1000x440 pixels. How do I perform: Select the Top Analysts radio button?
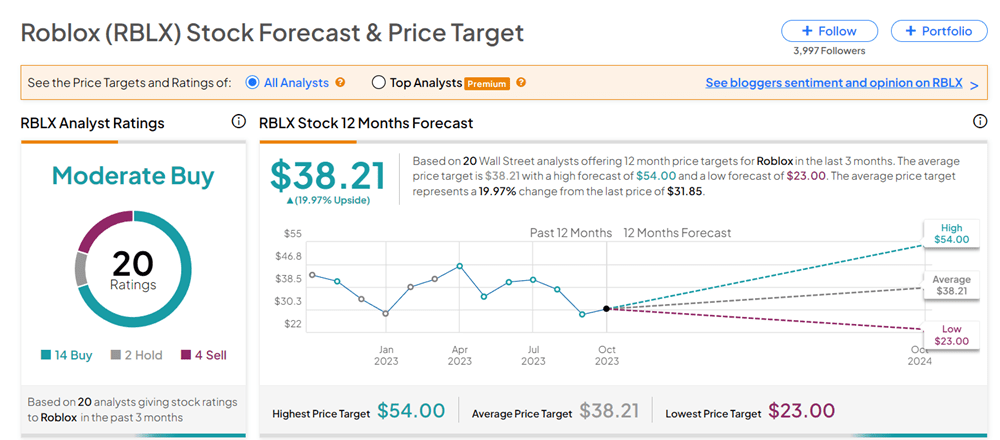point(378,83)
